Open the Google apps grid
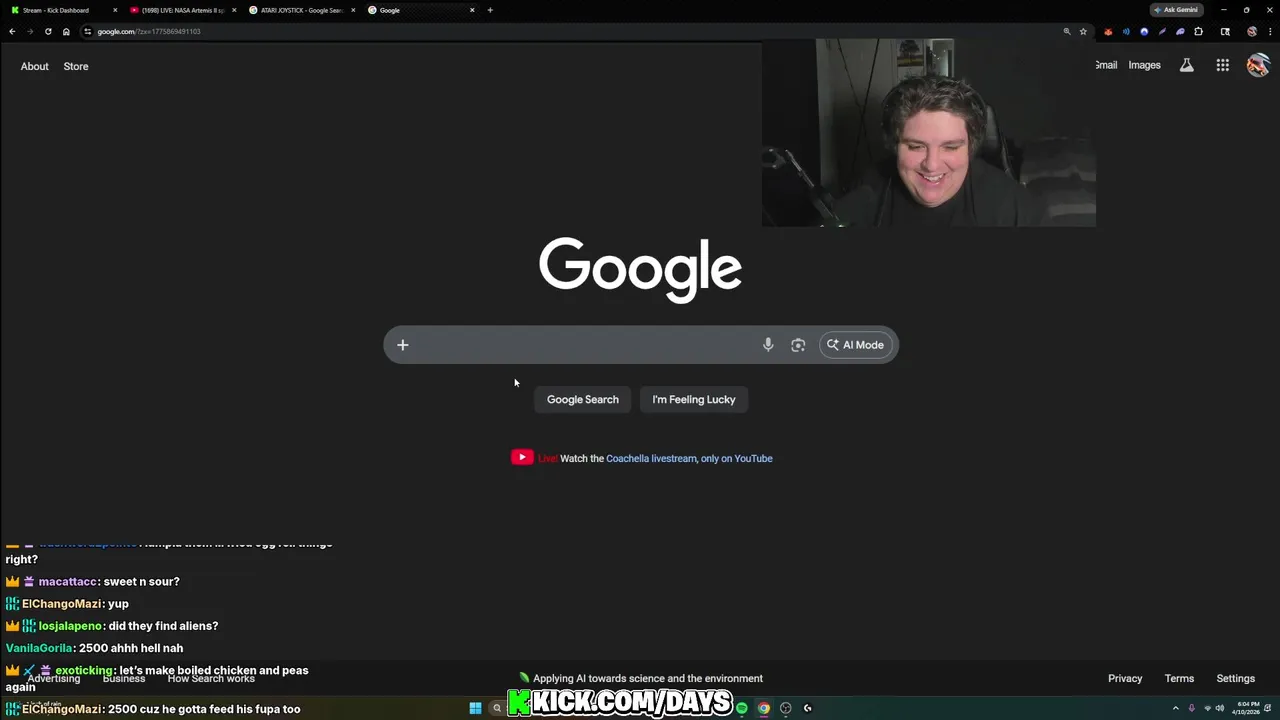The height and width of the screenshot is (720, 1280). pyautogui.click(x=1223, y=65)
